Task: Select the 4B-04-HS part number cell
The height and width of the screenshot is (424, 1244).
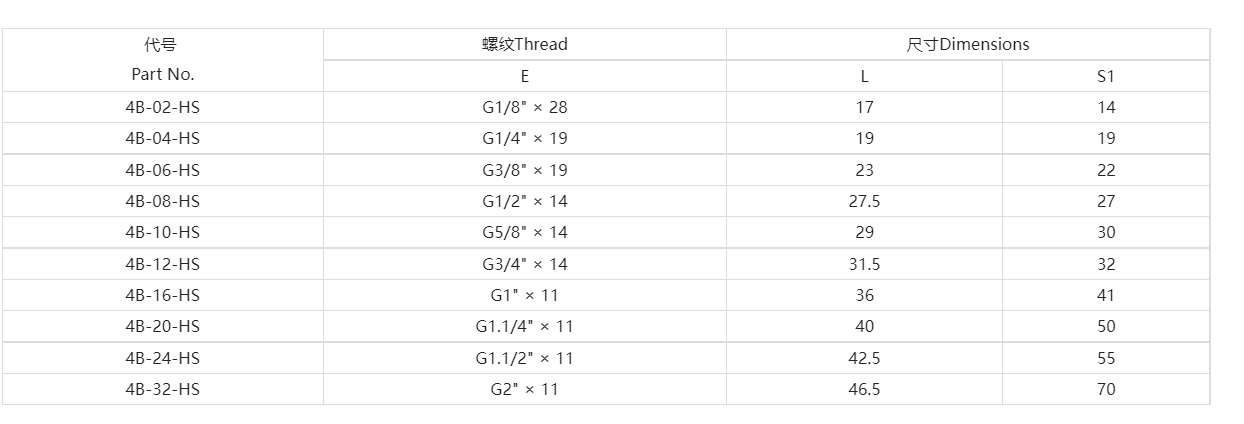Action: tap(163, 138)
